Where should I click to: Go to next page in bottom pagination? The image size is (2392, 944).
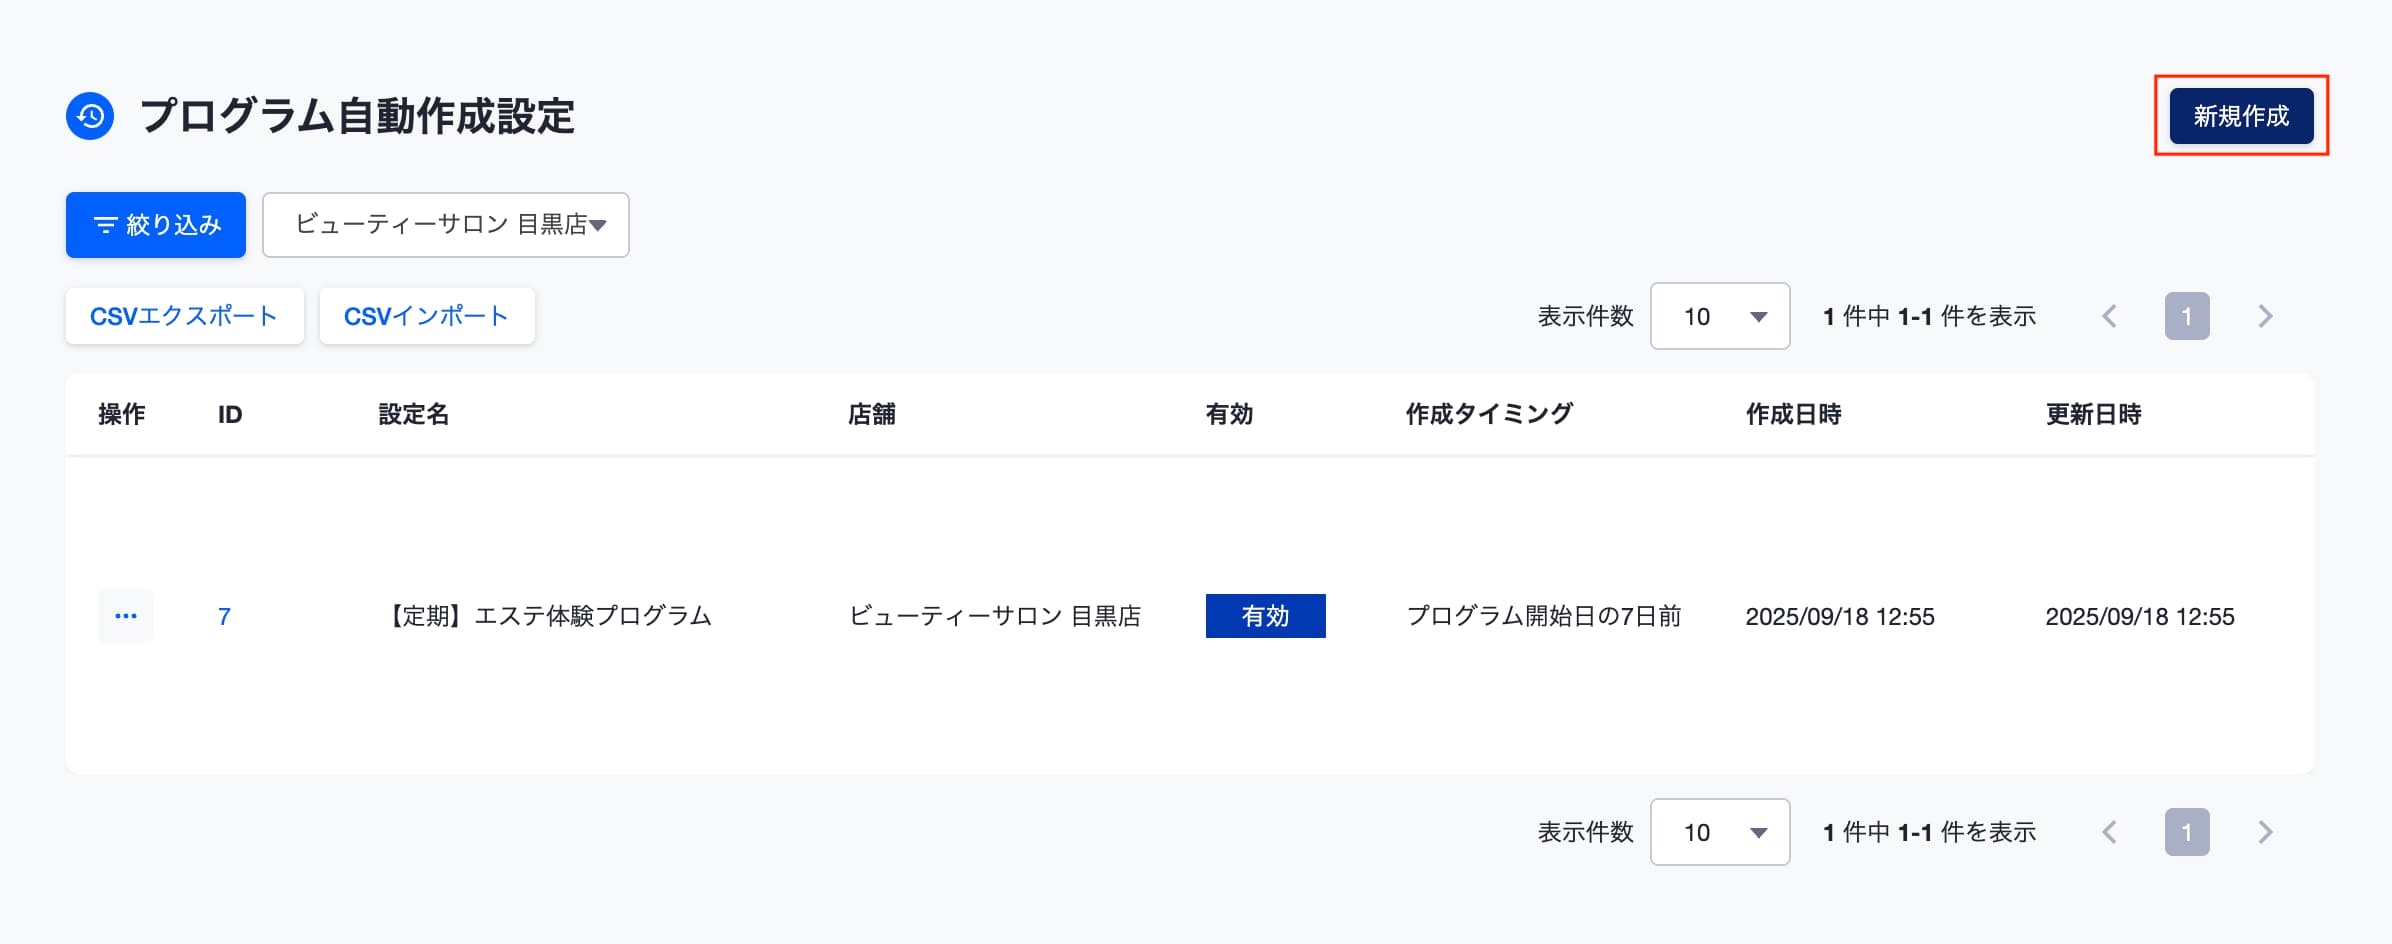pyautogui.click(x=2265, y=832)
